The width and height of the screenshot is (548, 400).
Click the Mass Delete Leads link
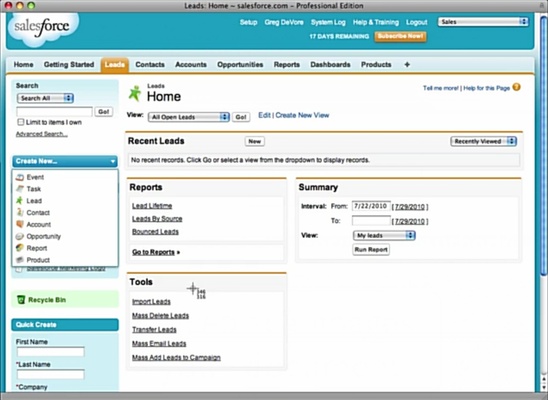160,315
